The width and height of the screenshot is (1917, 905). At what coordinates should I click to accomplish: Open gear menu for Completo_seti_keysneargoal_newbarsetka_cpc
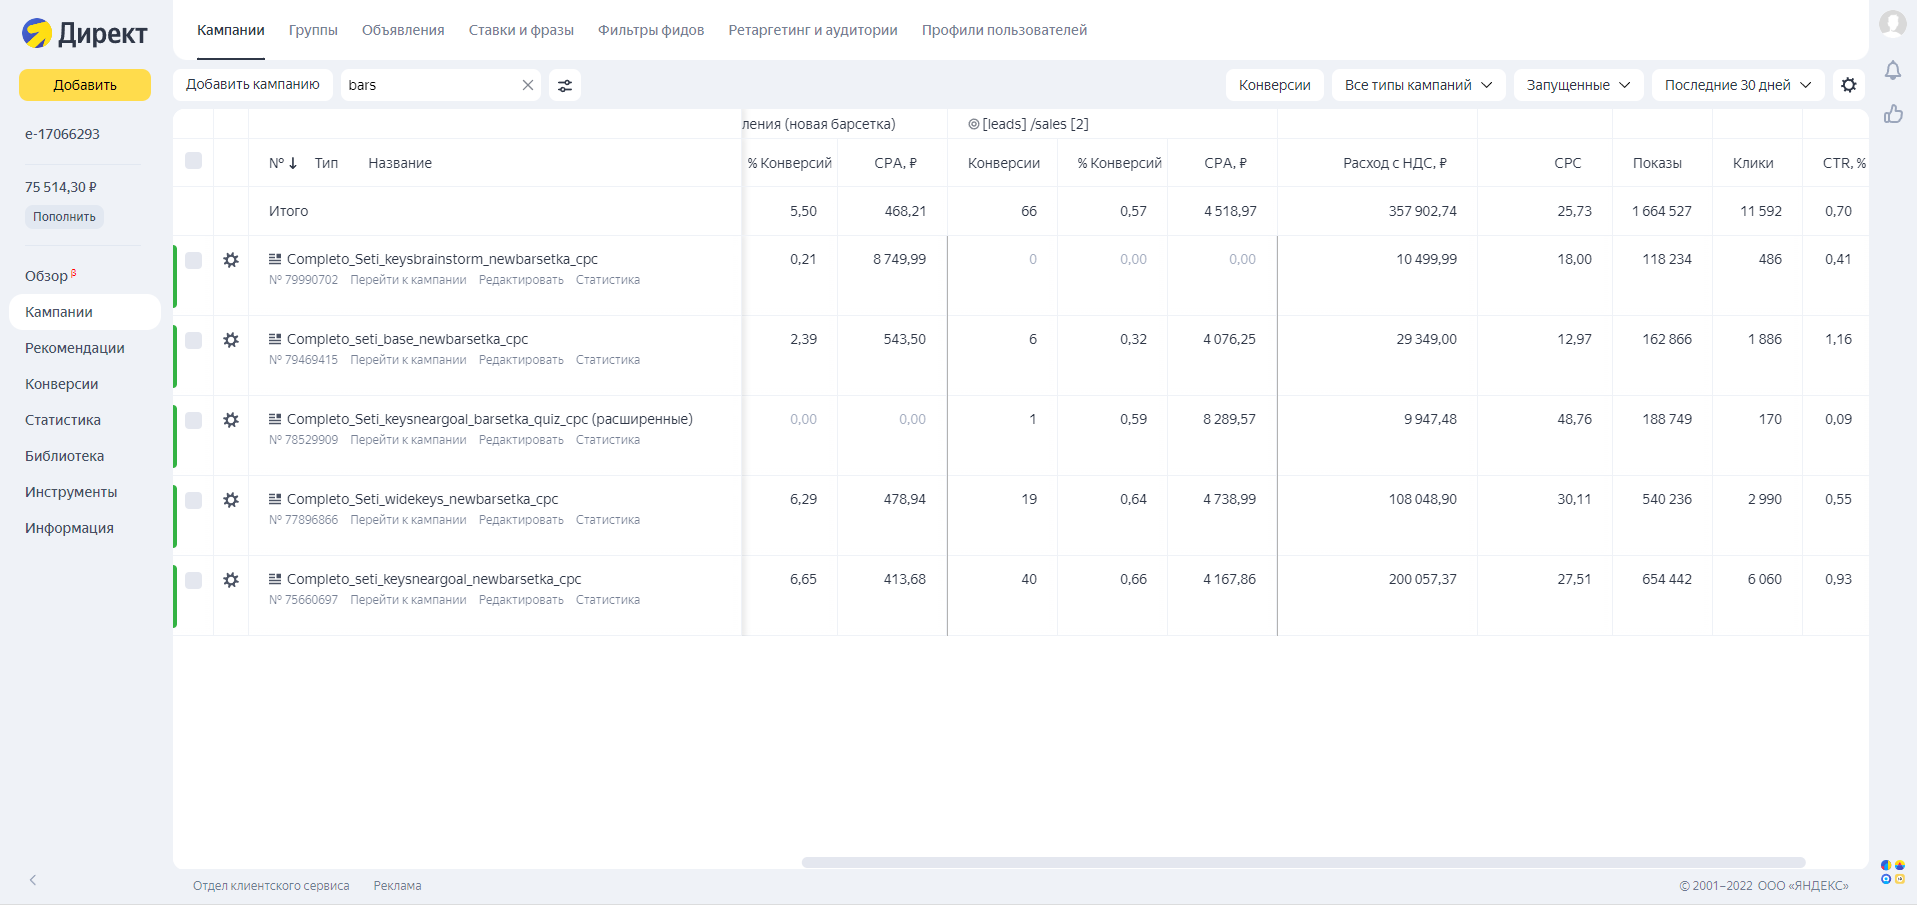point(231,580)
